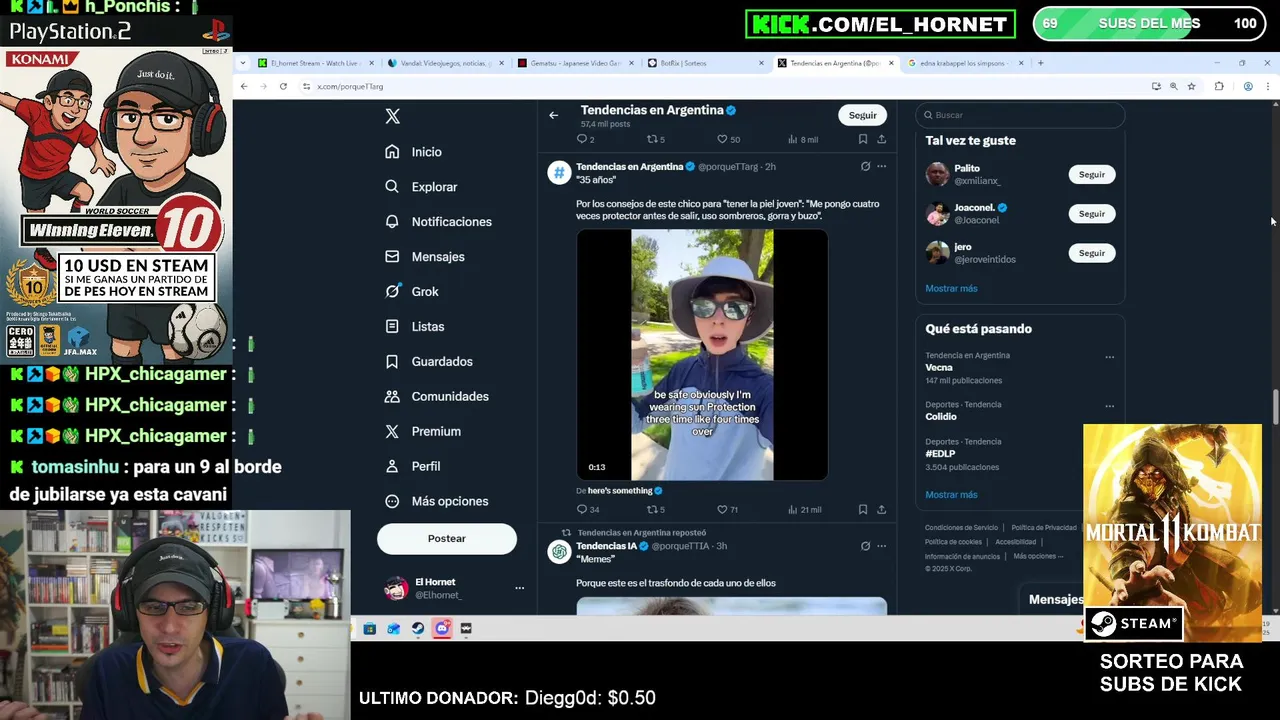This screenshot has height=720, width=1280.
Task: Expand Más opciones in the sidebar
Action: pyautogui.click(x=437, y=502)
